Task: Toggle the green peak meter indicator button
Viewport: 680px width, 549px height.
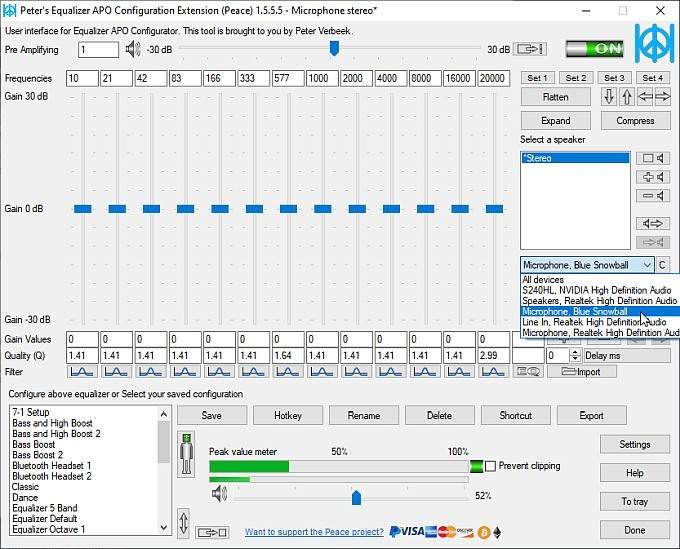Action: [476, 467]
